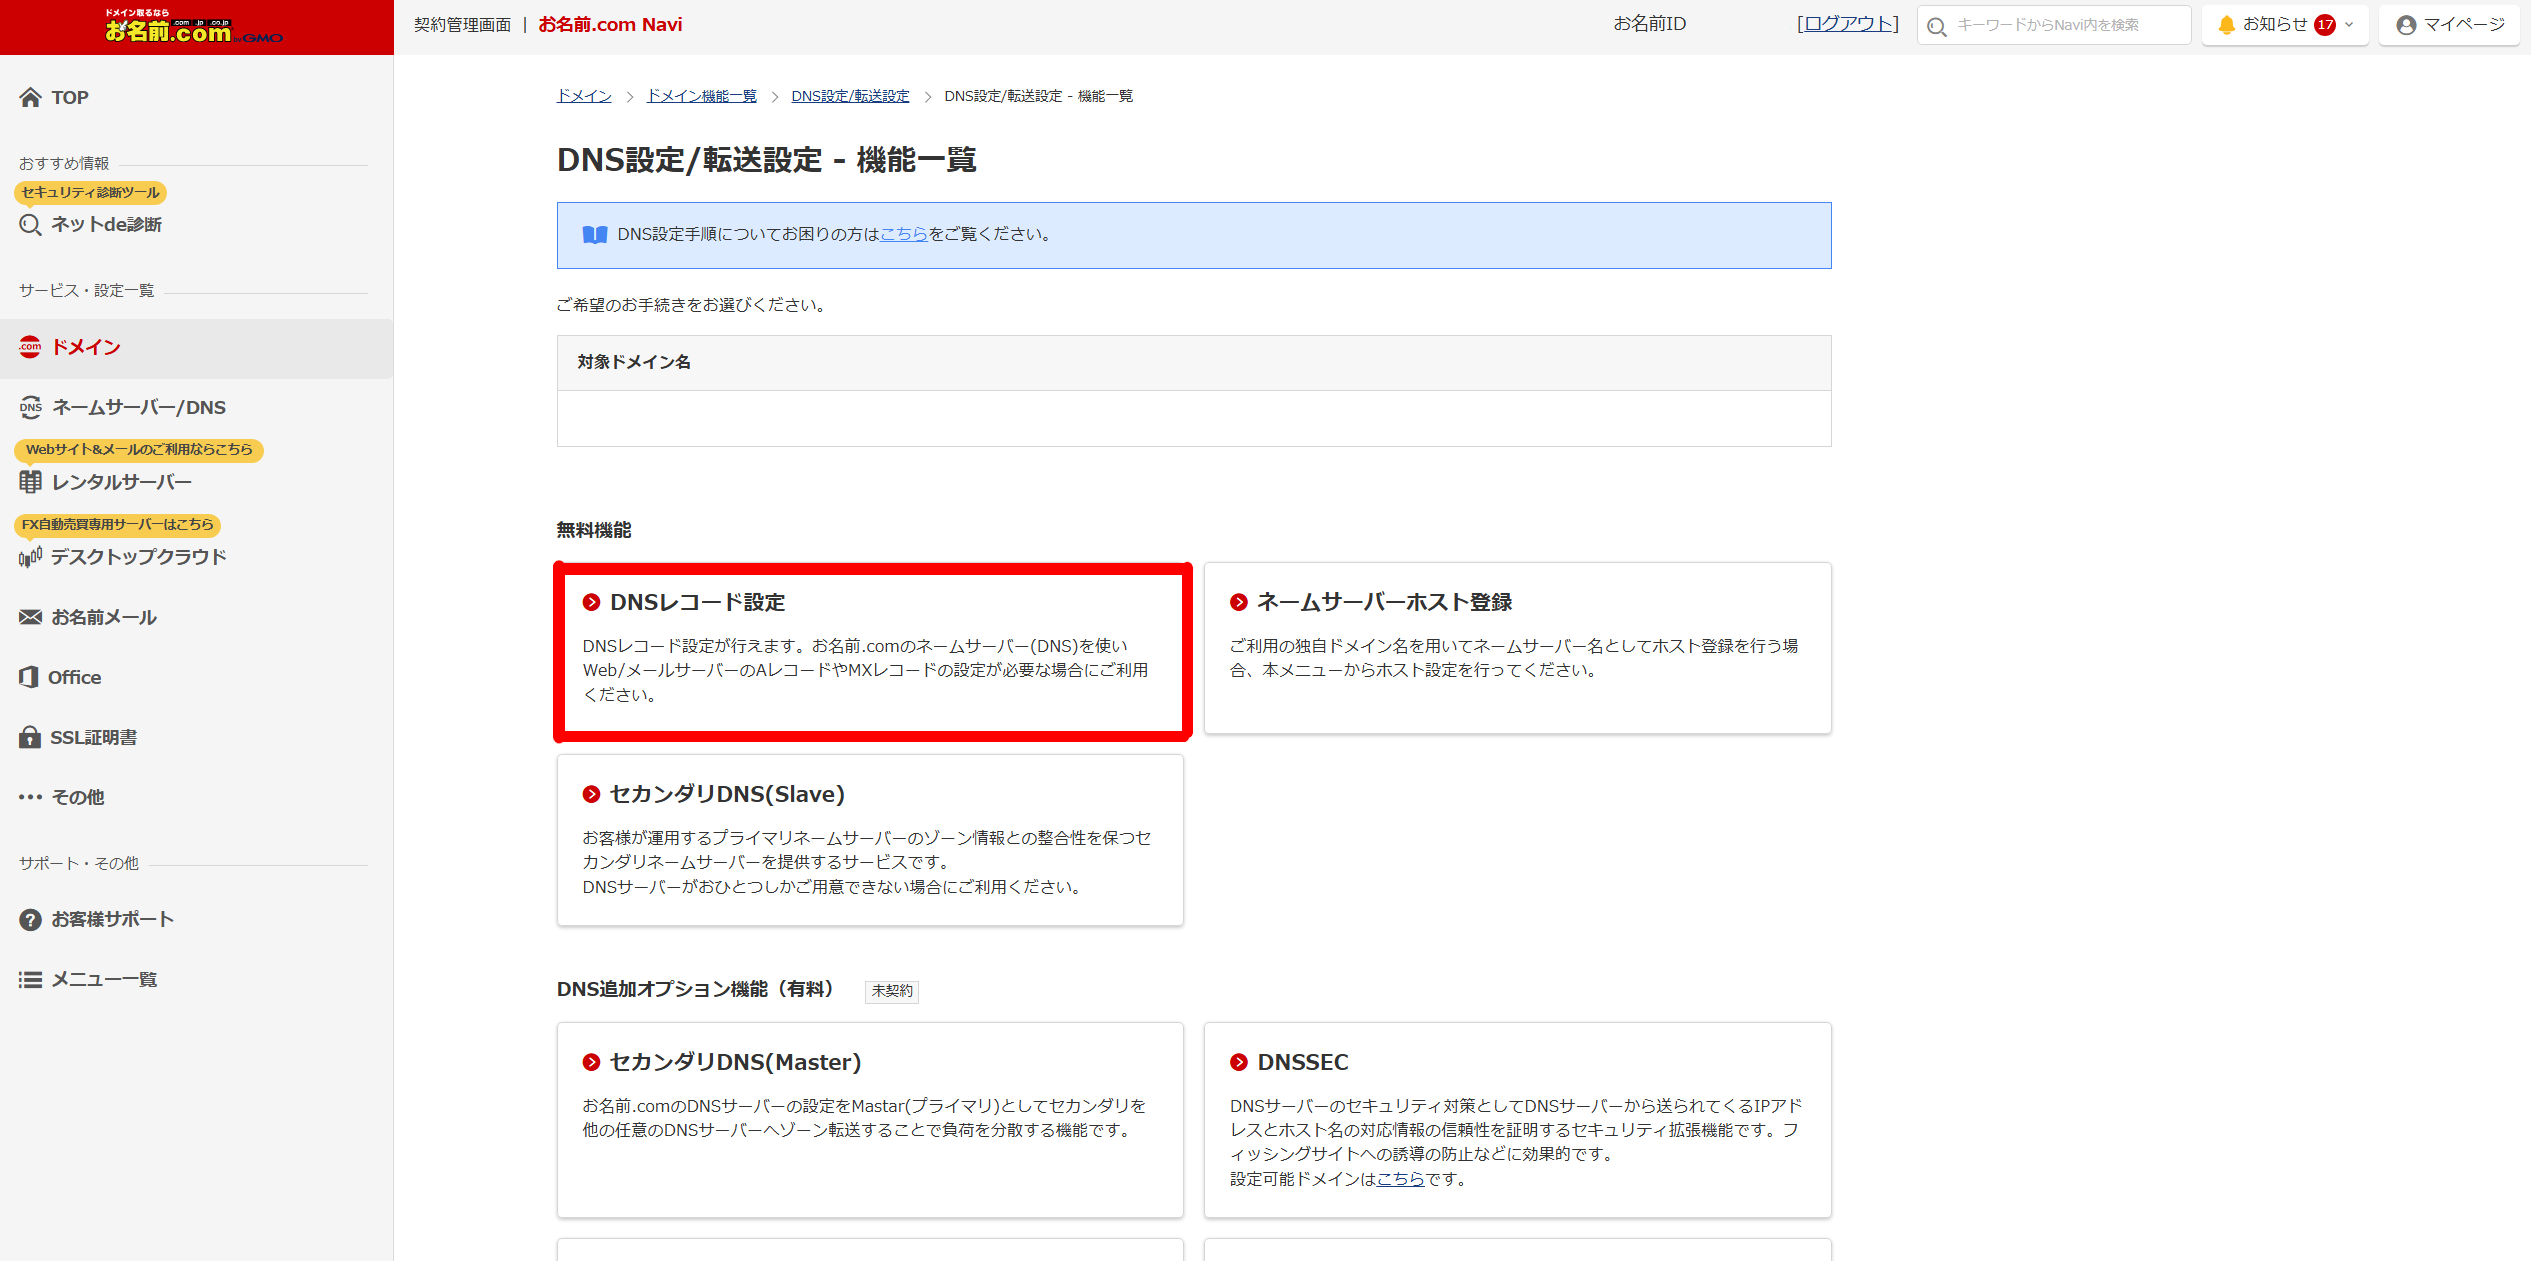Image resolution: width=2531 pixels, height=1261 pixels.
Task: Expand the お知らせ dropdown chevron
Action: pyautogui.click(x=2349, y=25)
